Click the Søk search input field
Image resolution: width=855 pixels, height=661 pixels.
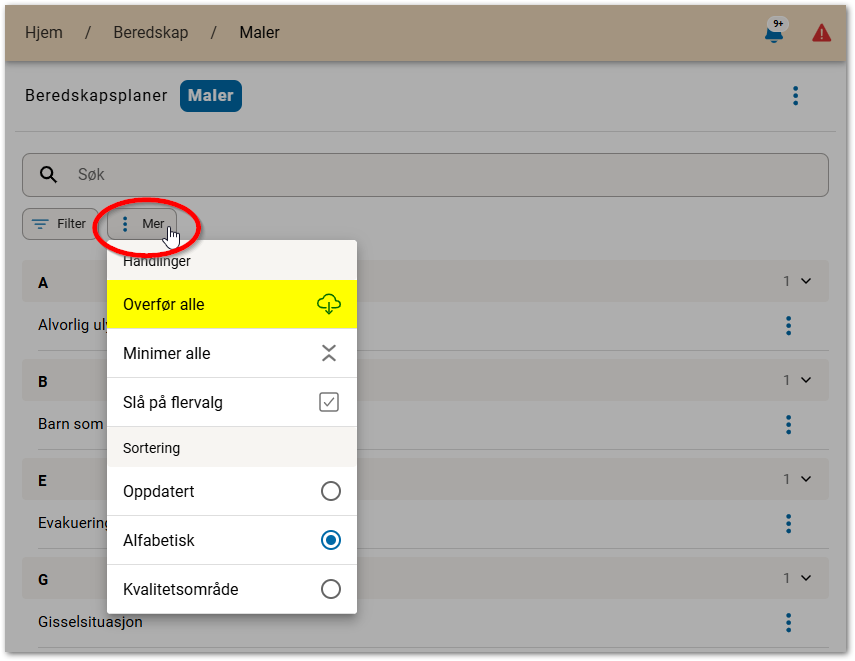coord(440,175)
